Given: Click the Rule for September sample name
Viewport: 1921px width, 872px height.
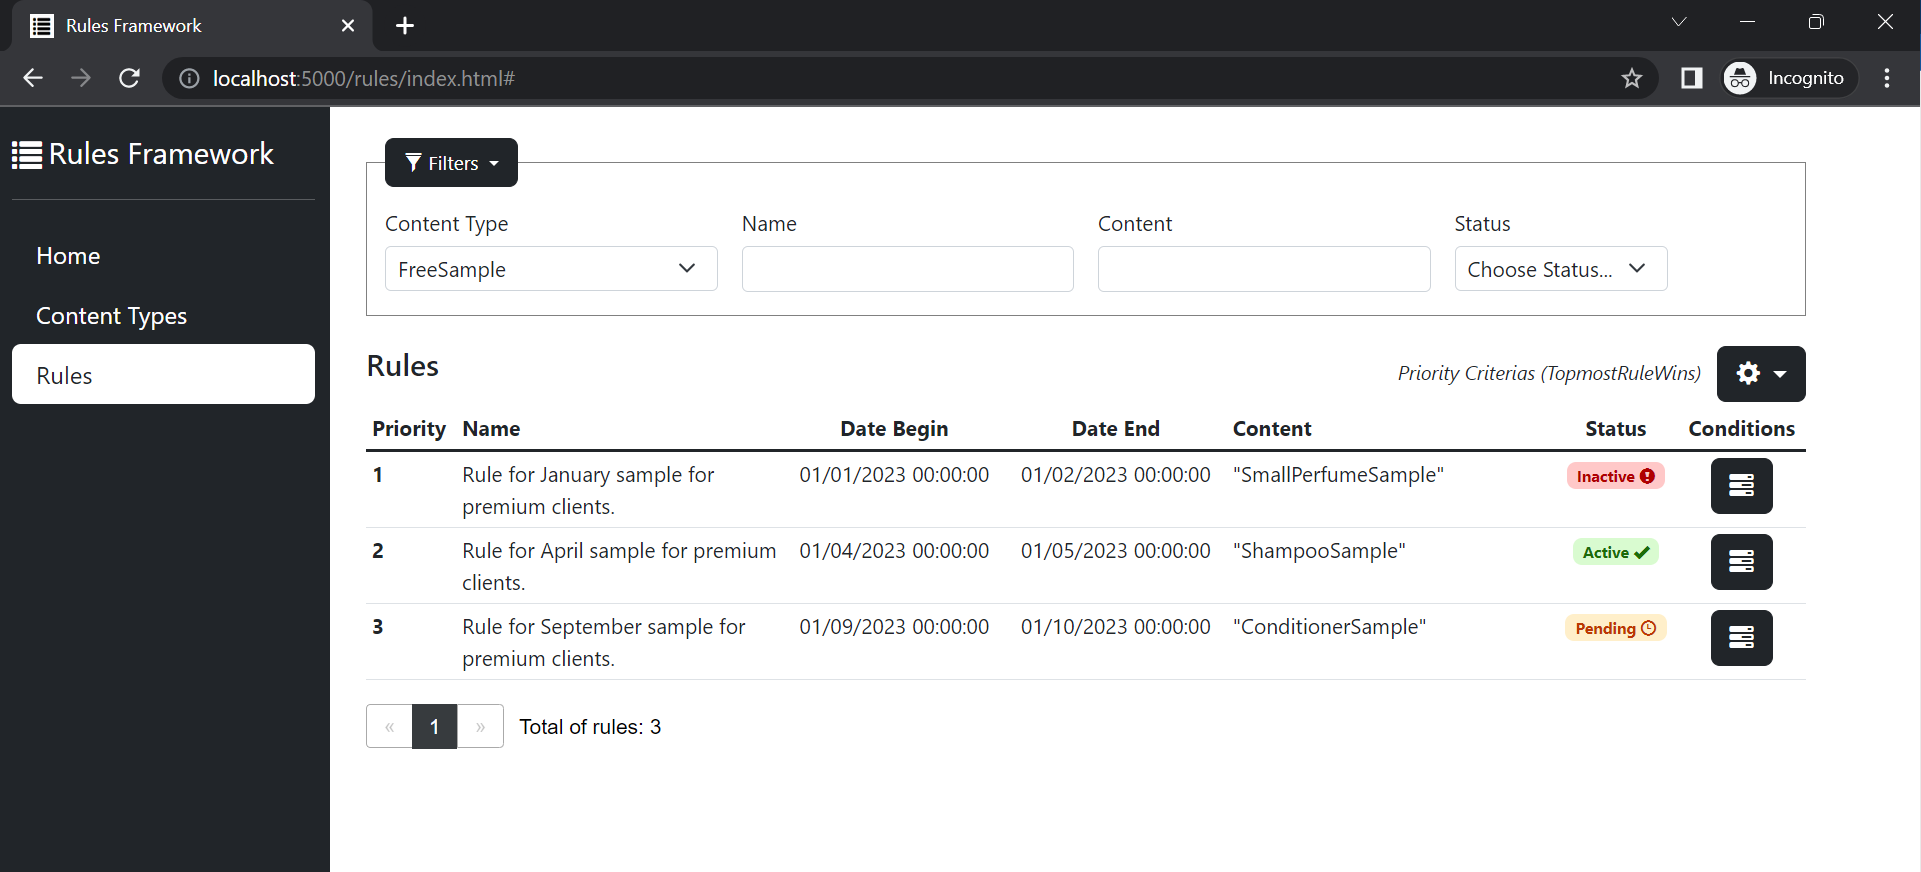Looking at the screenshot, I should coord(604,643).
